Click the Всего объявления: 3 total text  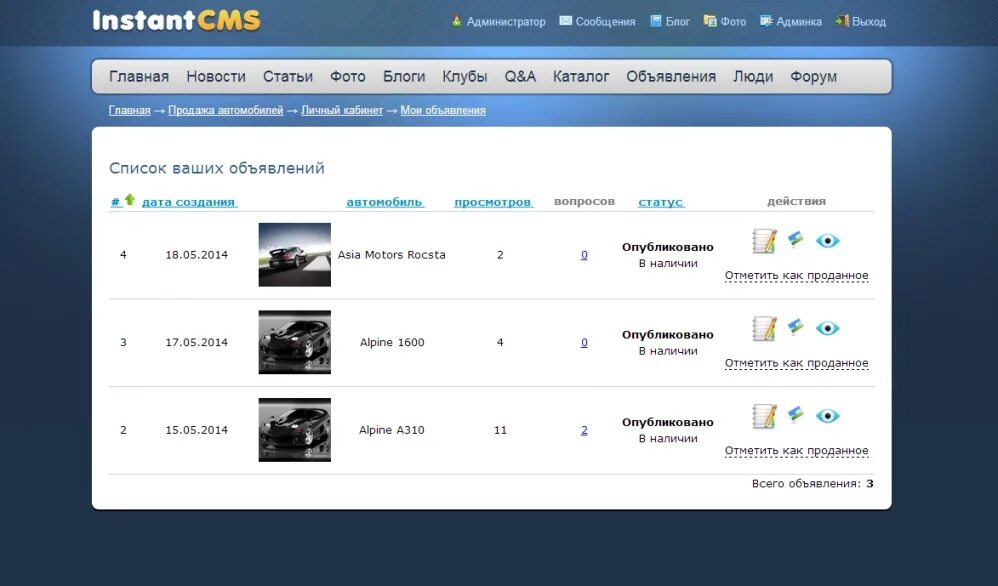click(x=813, y=484)
